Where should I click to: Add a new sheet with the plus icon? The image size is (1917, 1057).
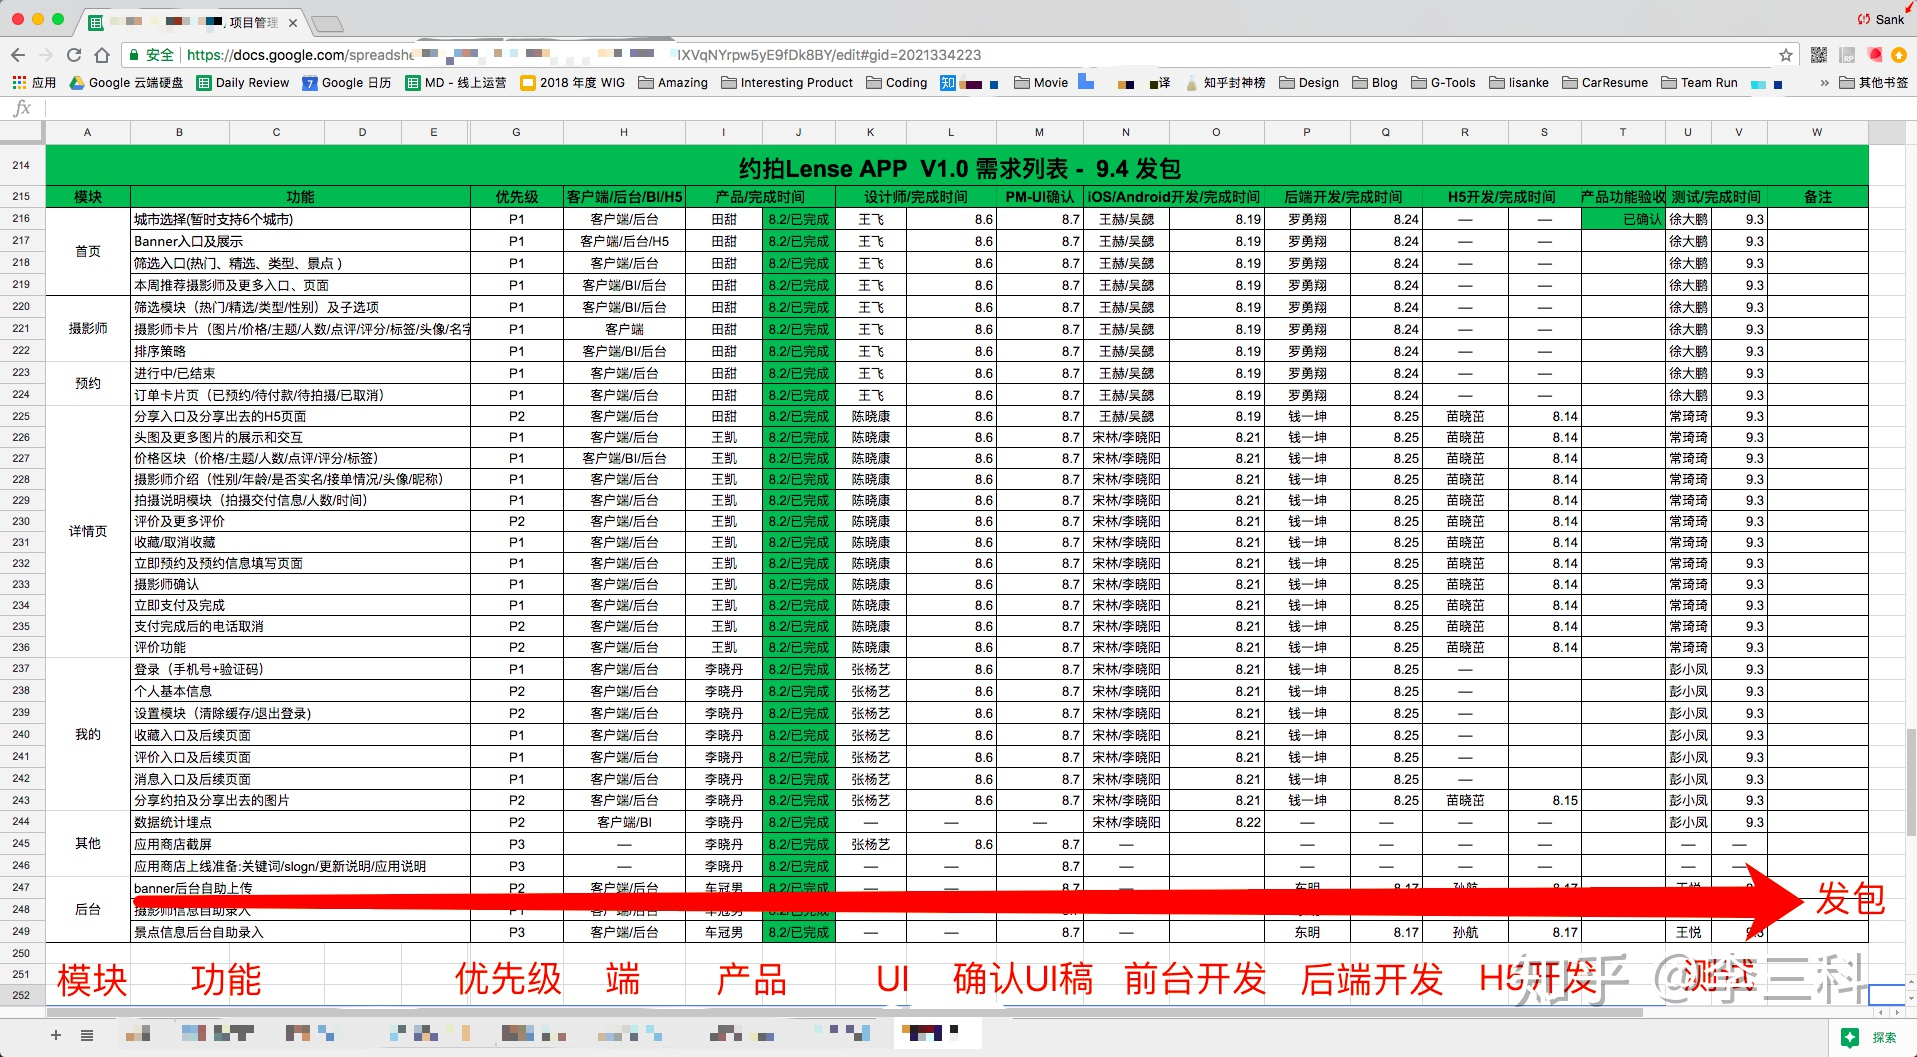[x=55, y=1035]
